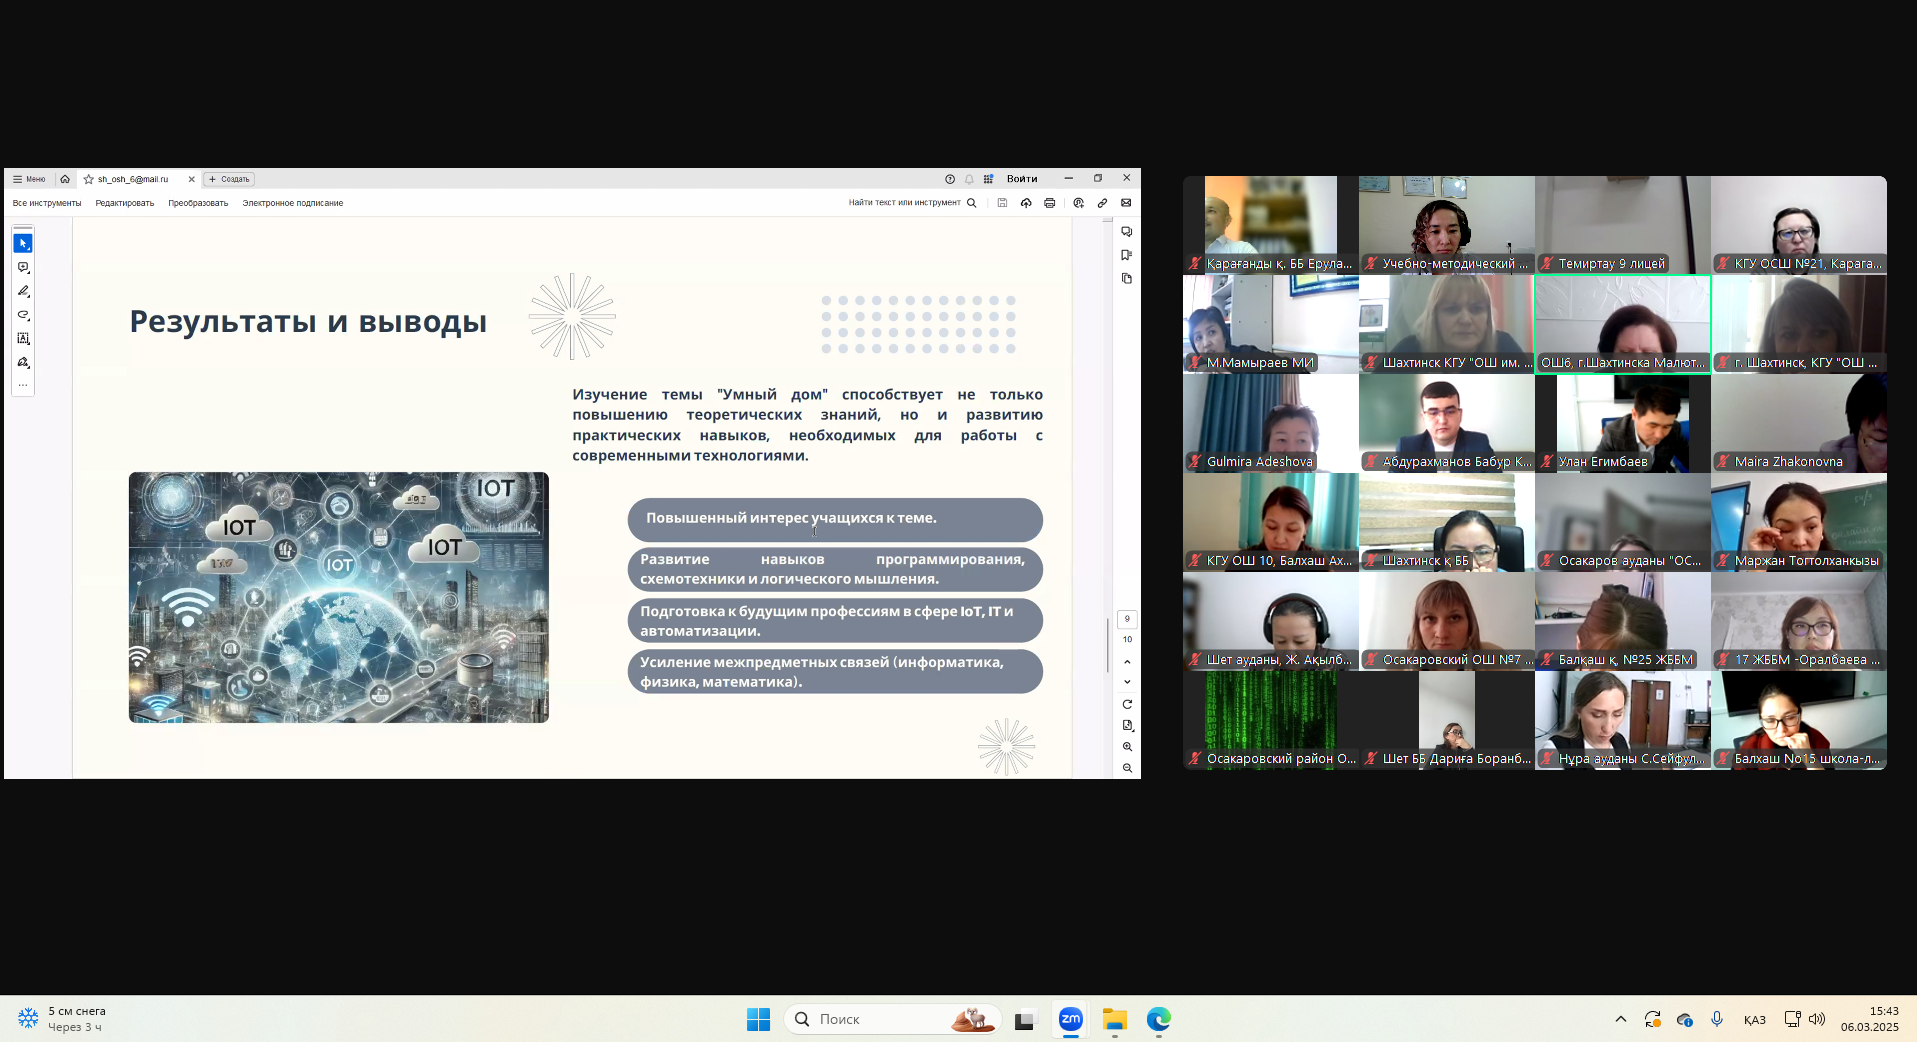Open Все инструменты tab
Screen dimensions: 1917x1042
tap(47, 203)
